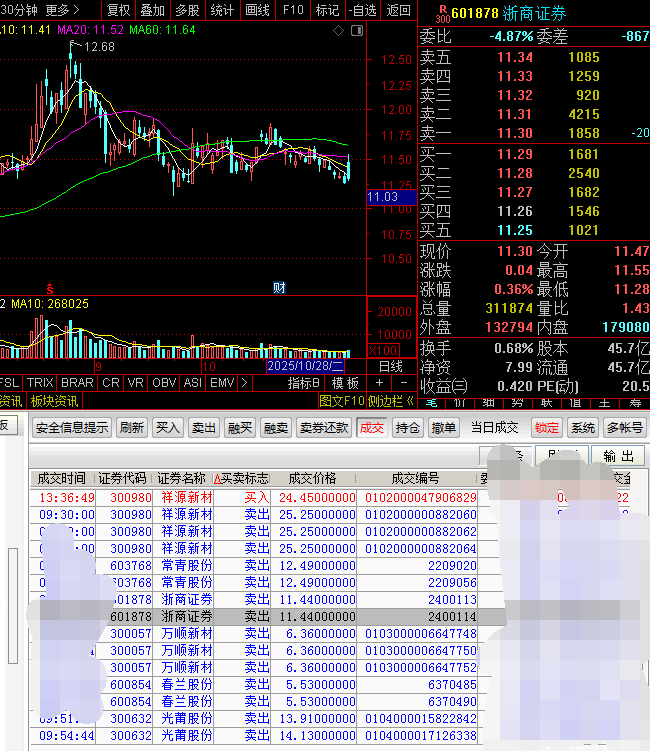Activate the 画线 drawing tool
The image size is (650, 751).
coord(258,10)
